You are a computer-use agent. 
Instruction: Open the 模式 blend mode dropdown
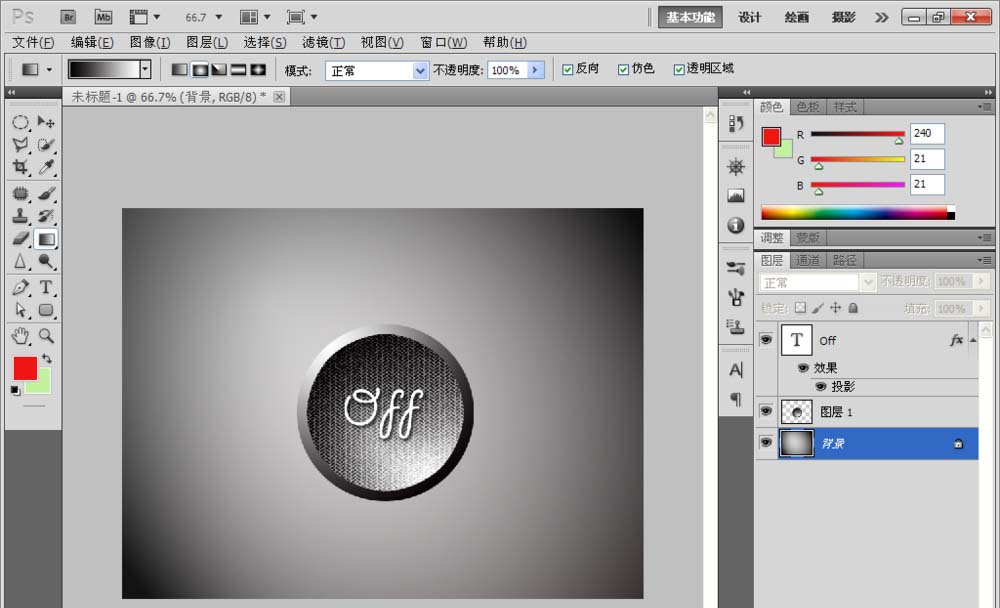421,70
